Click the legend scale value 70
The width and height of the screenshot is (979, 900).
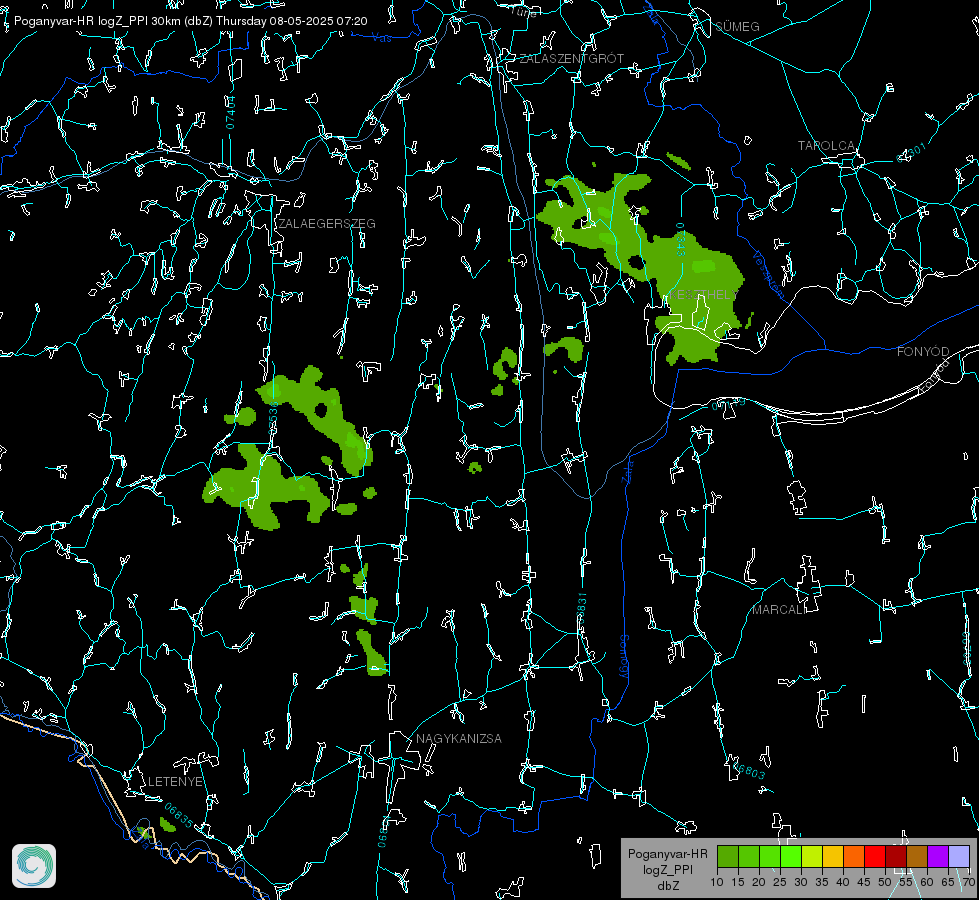[968, 882]
